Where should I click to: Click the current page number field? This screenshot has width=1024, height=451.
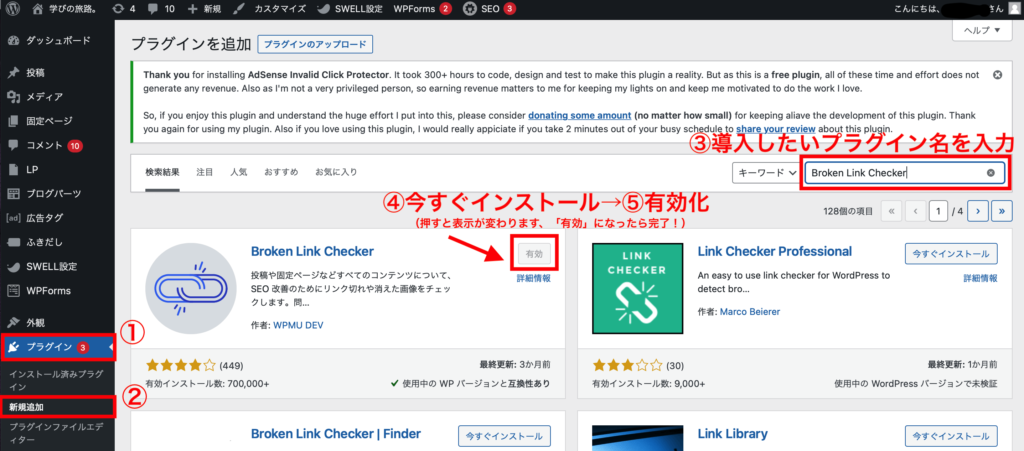pyautogui.click(x=938, y=211)
